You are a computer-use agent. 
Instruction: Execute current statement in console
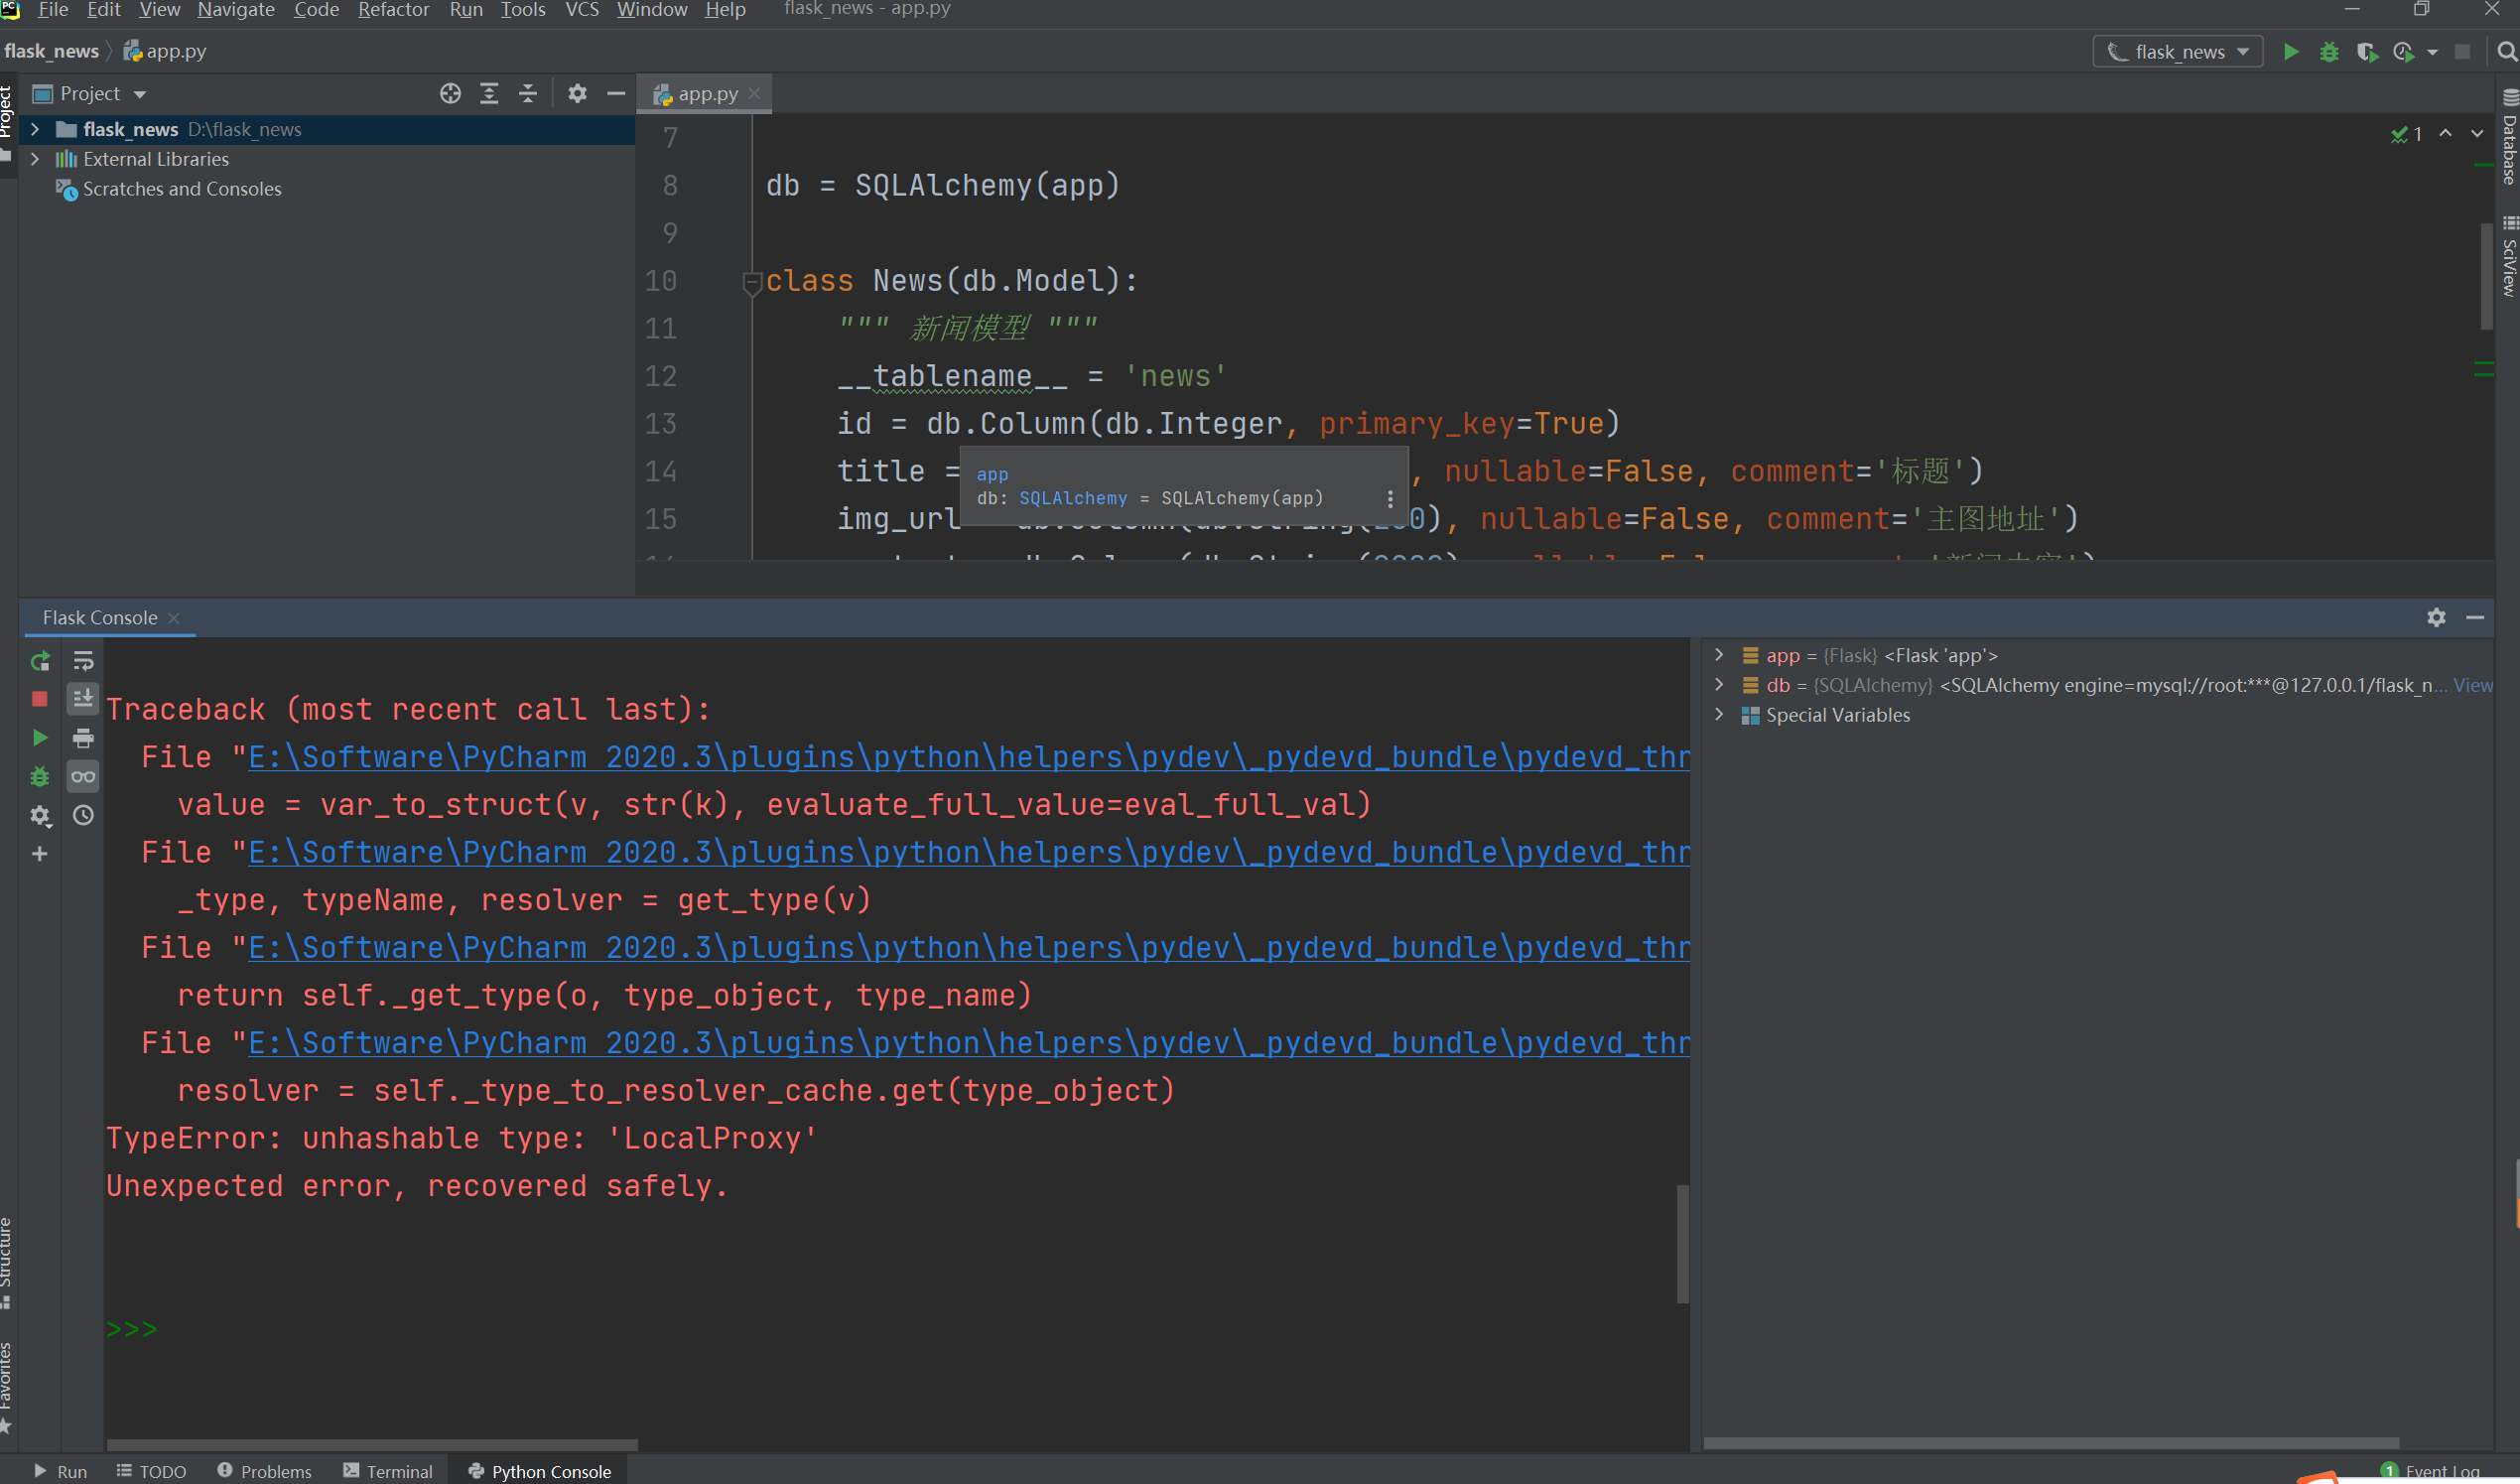40,738
